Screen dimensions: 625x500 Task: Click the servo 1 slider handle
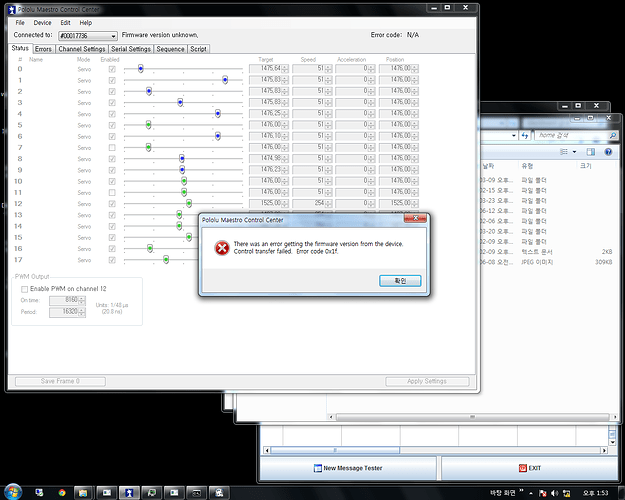(225, 80)
